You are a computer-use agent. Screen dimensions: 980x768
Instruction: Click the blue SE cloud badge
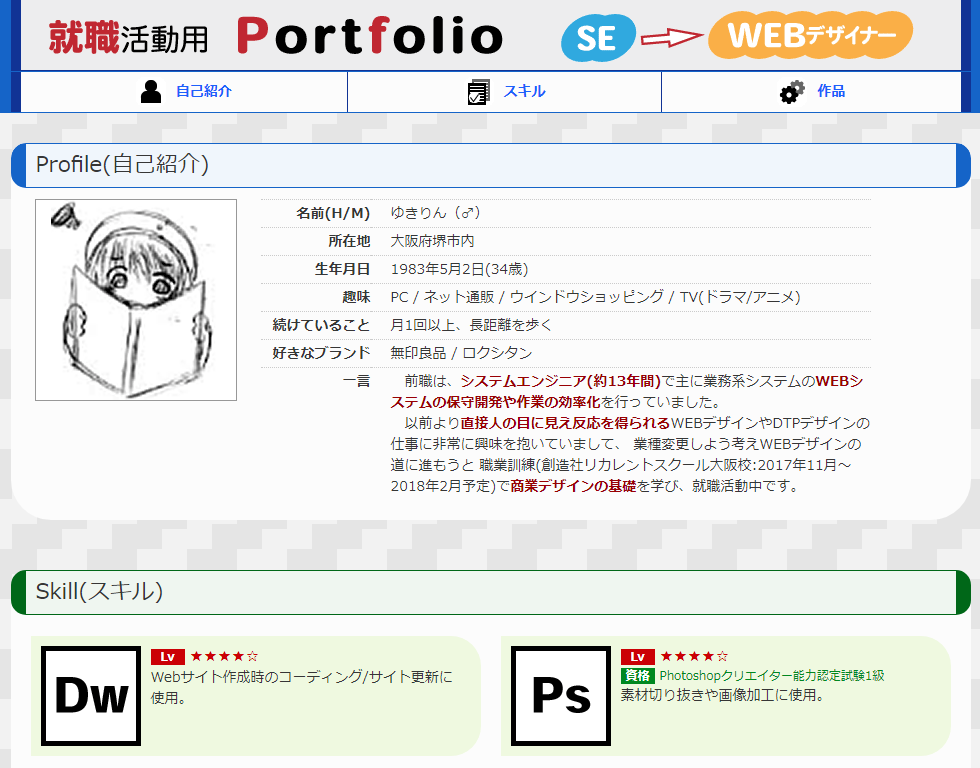[597, 39]
